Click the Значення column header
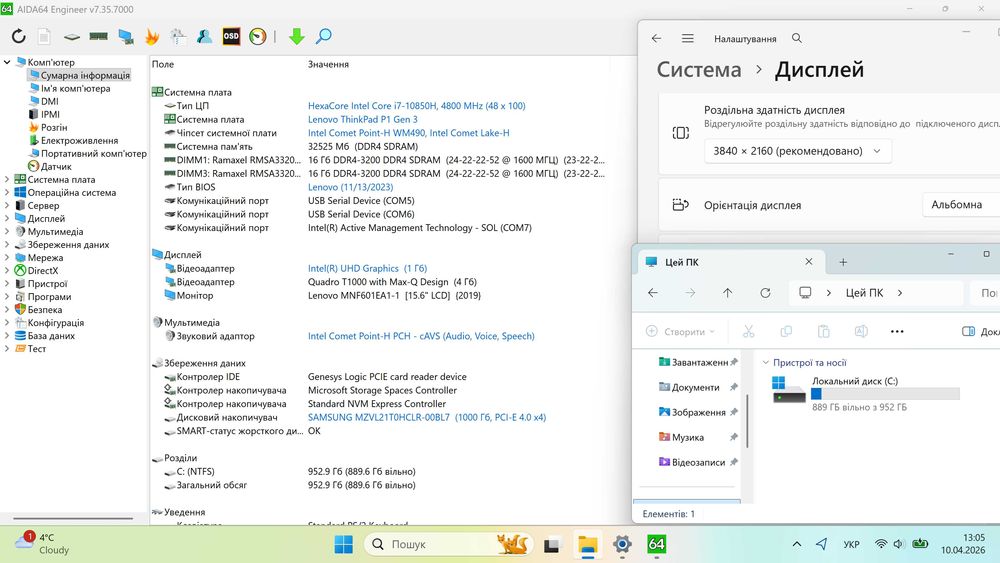The image size is (1000, 563). 328,64
